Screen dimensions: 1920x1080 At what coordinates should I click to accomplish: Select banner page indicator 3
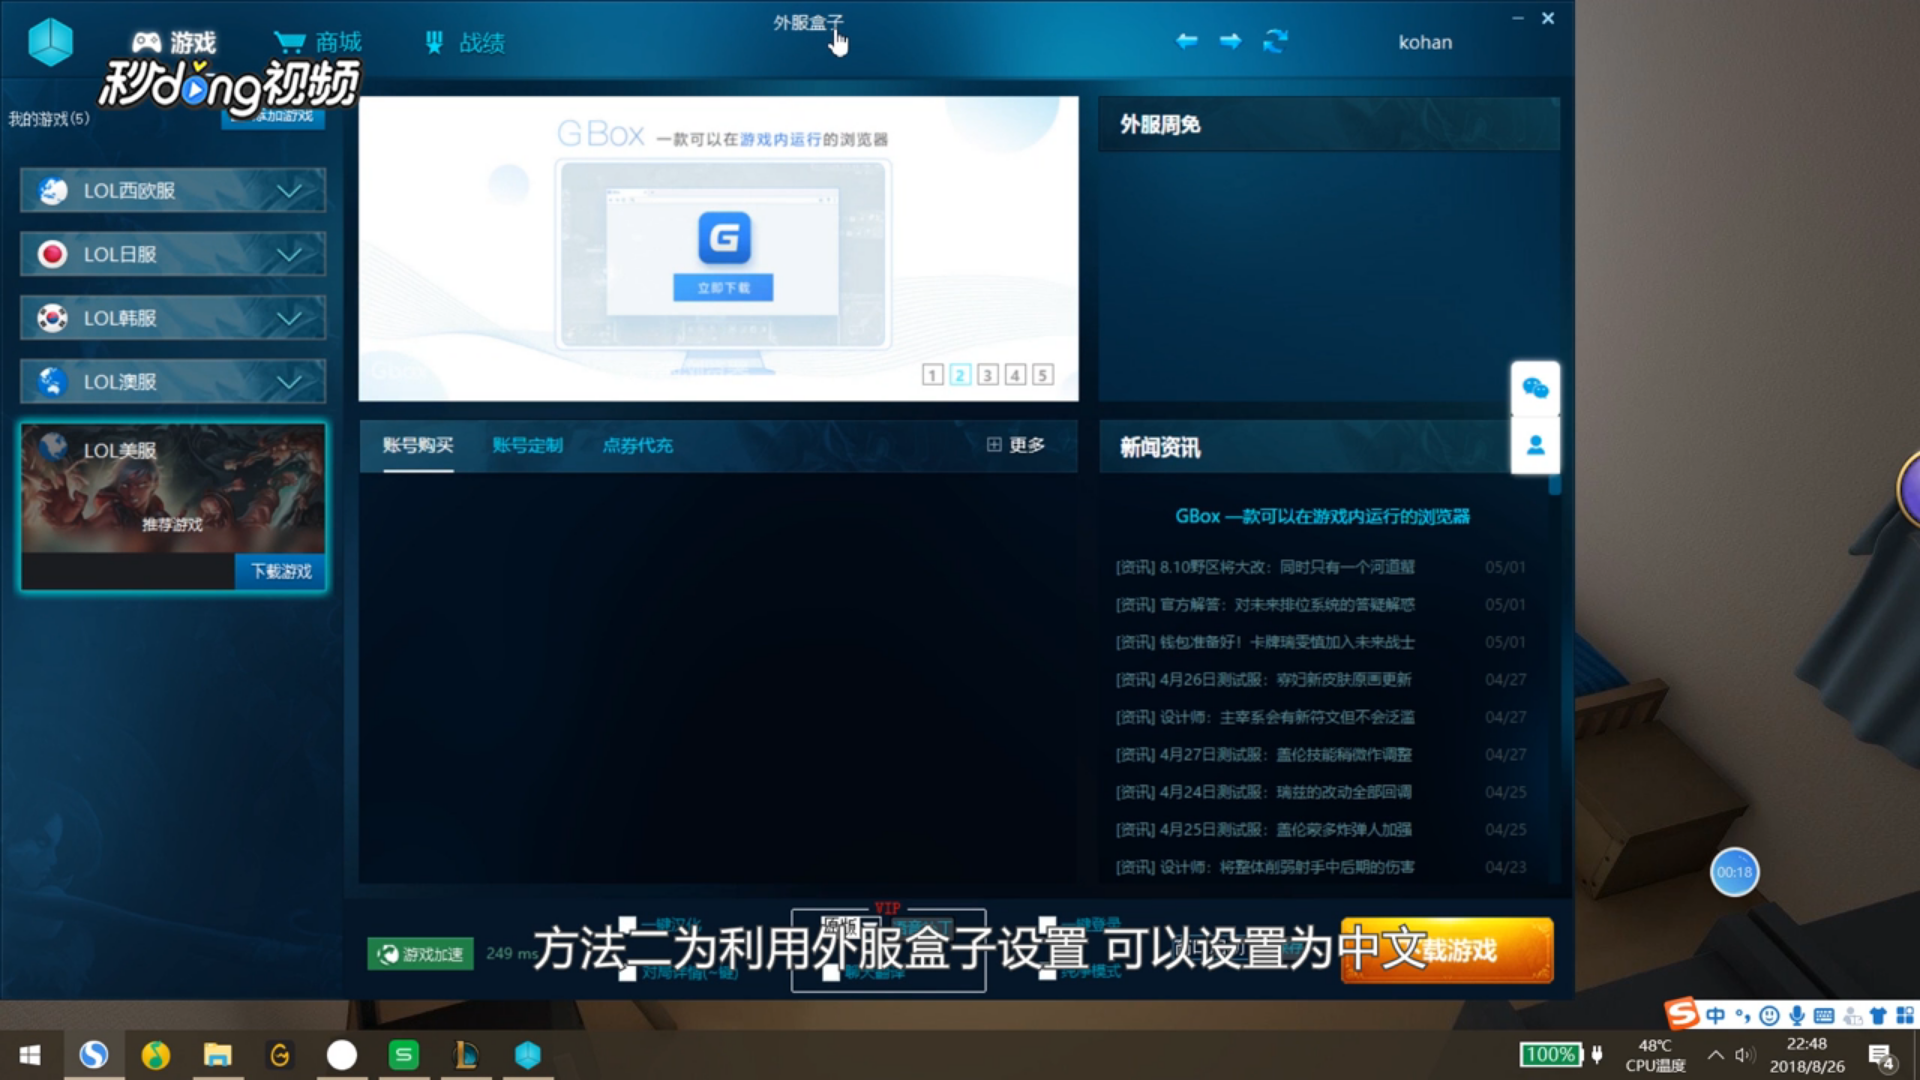coord(987,375)
